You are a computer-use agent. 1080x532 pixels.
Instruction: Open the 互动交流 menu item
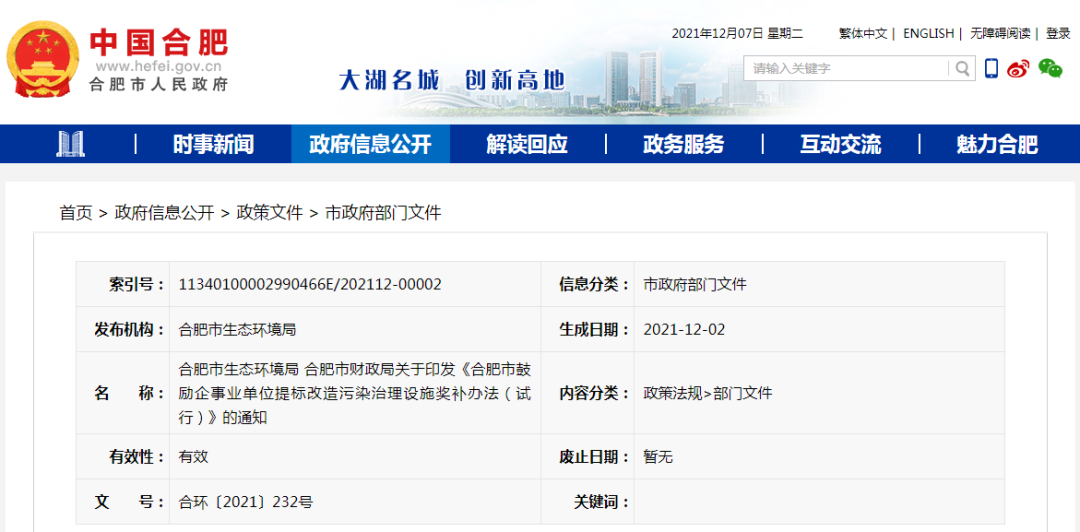pos(840,144)
